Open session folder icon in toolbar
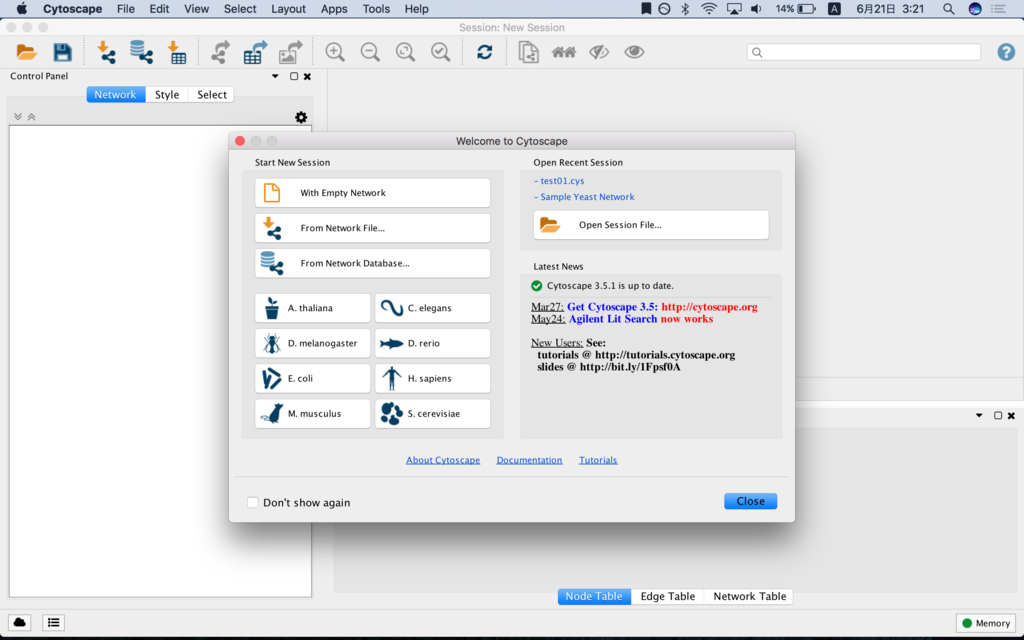Image resolution: width=1024 pixels, height=640 pixels. point(26,52)
